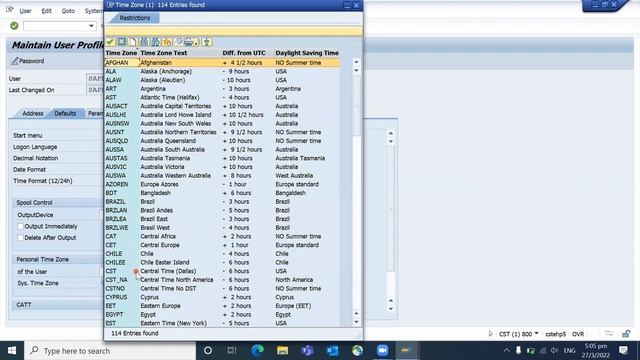Select the CYPRUS time zone entry
The width and height of the screenshot is (640, 360).
pyautogui.click(x=222, y=297)
